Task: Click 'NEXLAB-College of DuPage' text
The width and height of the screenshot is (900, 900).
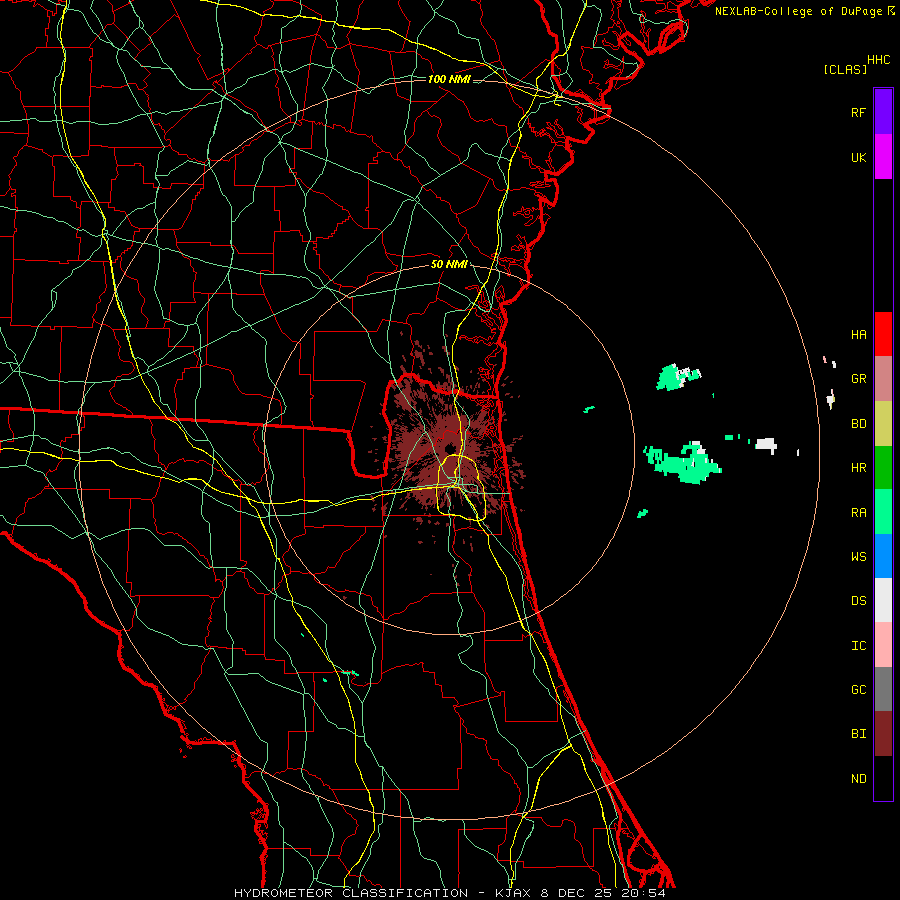Action: click(x=798, y=11)
